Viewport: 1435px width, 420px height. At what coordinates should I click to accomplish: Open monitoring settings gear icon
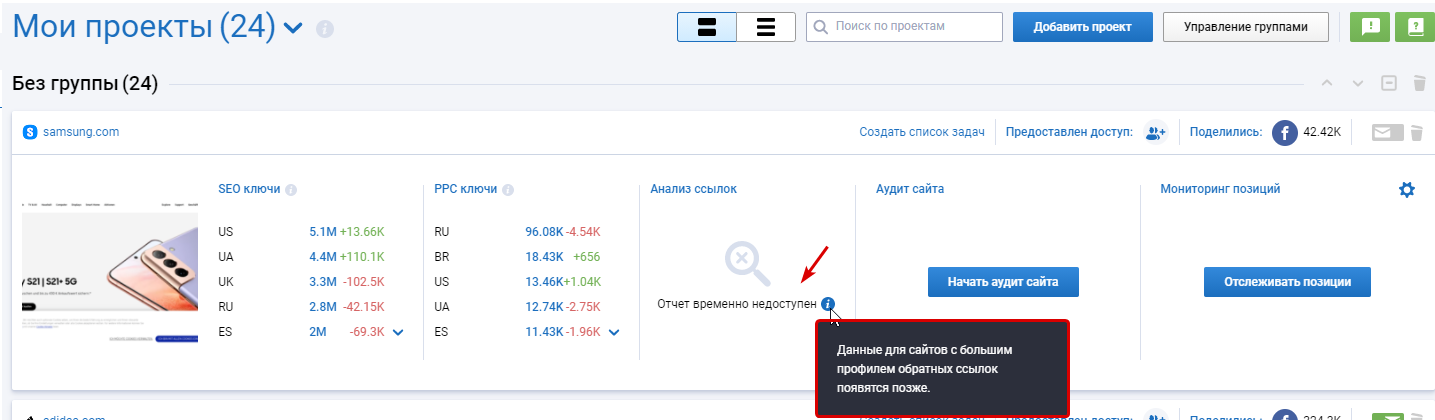click(x=1407, y=189)
